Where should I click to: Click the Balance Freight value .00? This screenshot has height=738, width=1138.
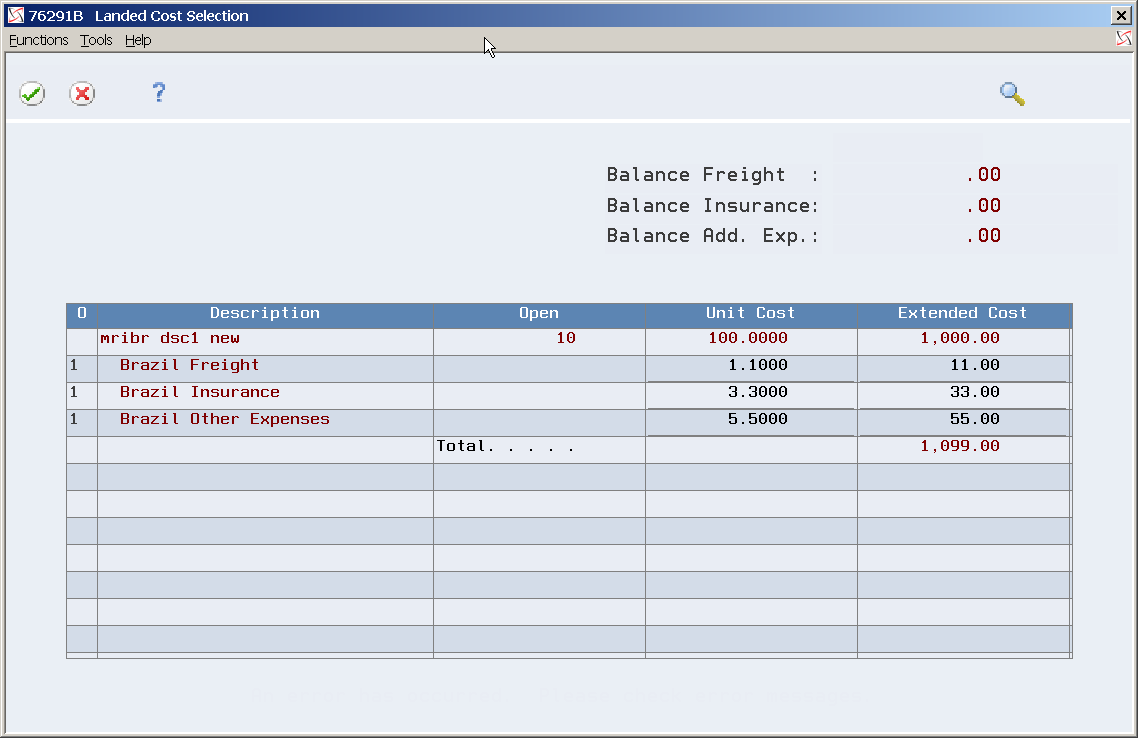tap(983, 175)
